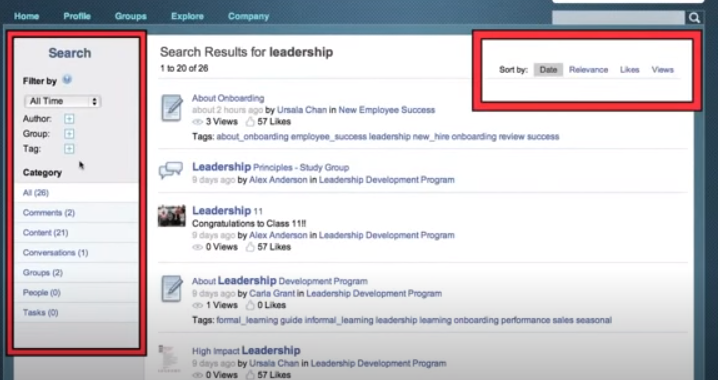Open the Explore menu item
Image resolution: width=720 pixels, height=380 pixels.
187,16
